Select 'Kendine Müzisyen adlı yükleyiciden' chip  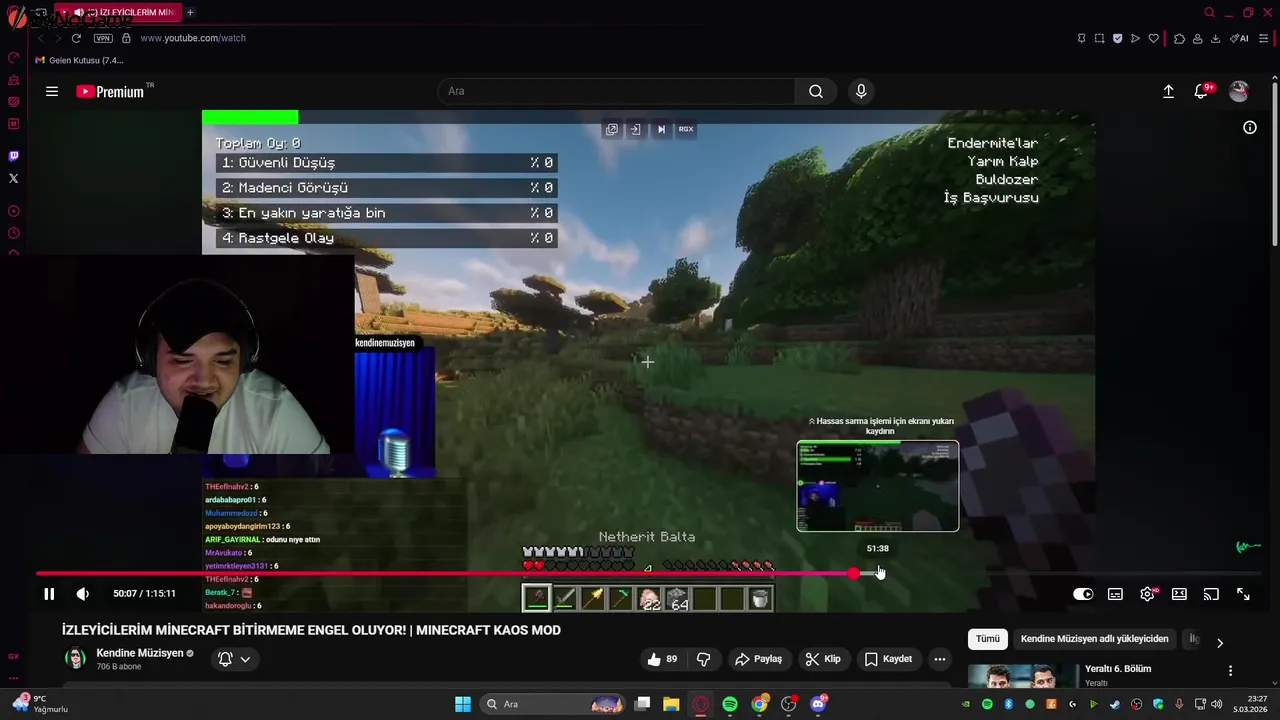pos(1094,639)
